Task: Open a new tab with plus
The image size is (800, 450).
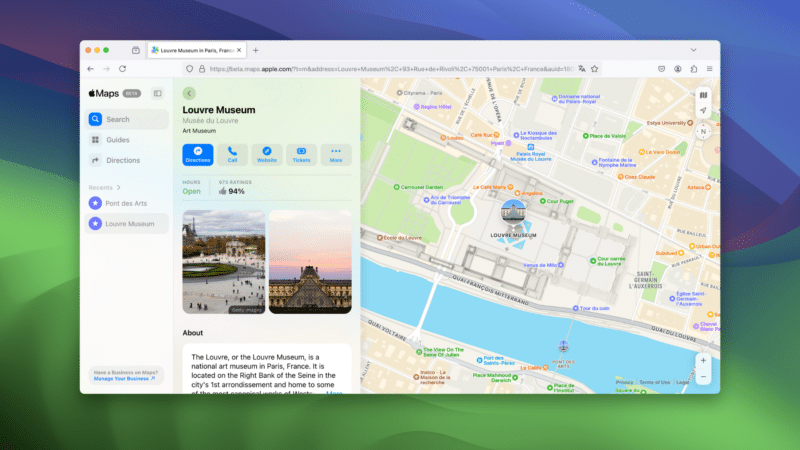Action: click(256, 51)
